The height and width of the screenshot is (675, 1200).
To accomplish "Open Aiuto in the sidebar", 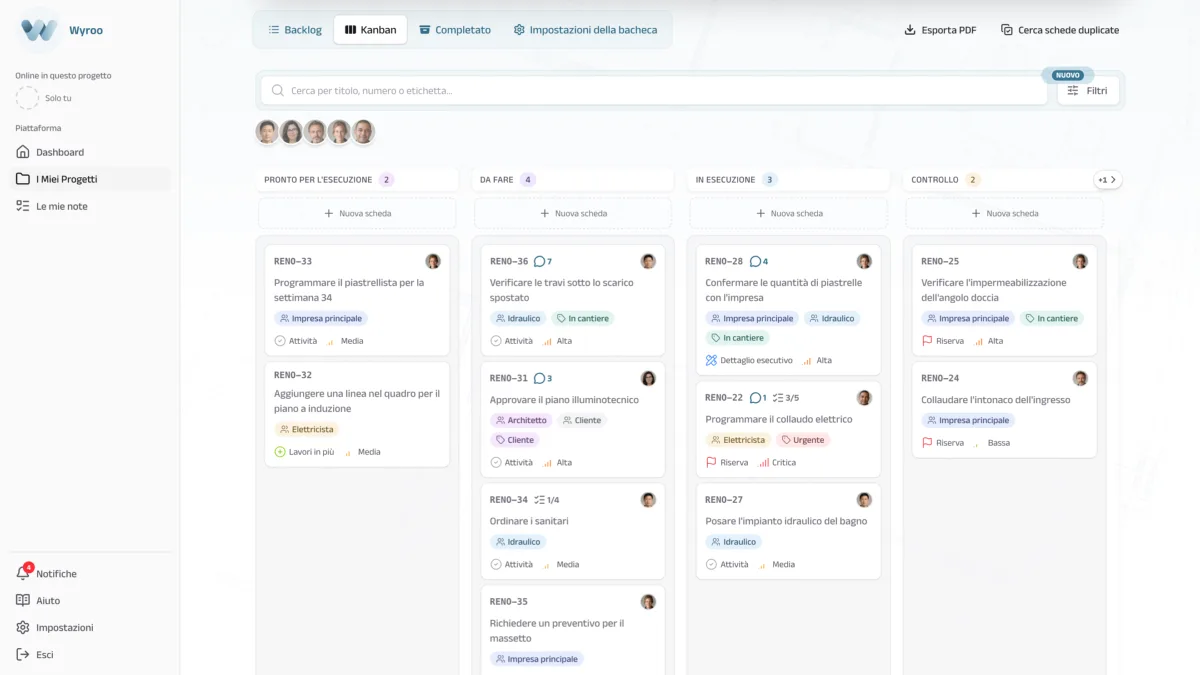I will [91, 600].
